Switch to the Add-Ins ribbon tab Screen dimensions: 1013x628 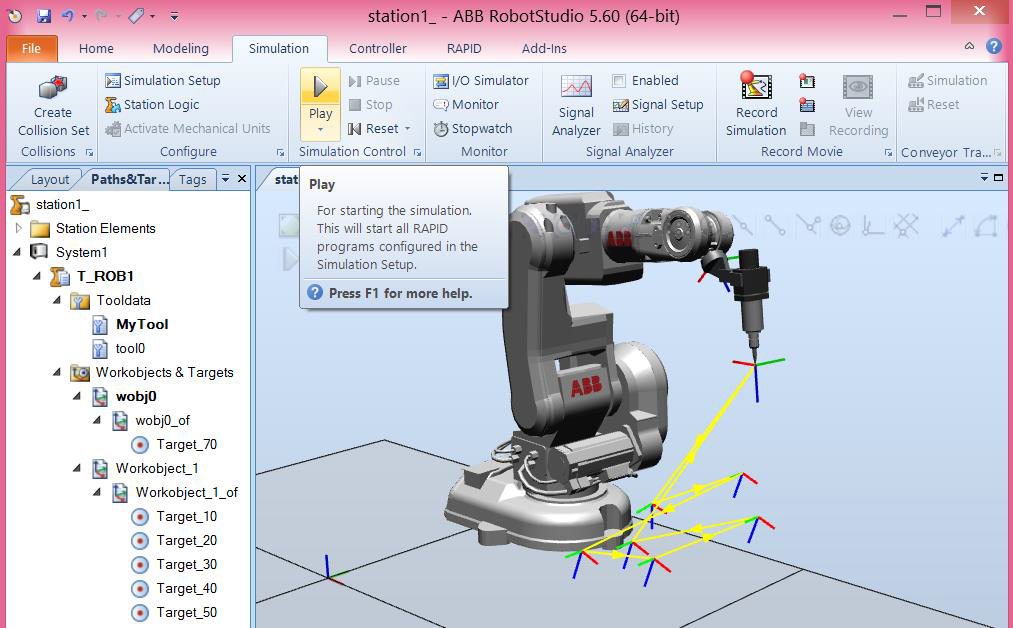point(544,48)
